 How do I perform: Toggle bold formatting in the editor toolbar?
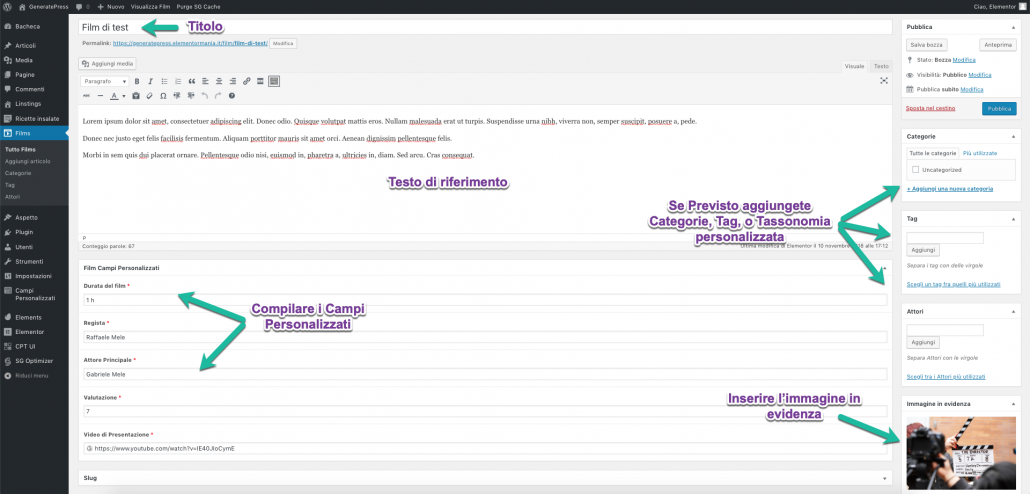click(x=138, y=81)
